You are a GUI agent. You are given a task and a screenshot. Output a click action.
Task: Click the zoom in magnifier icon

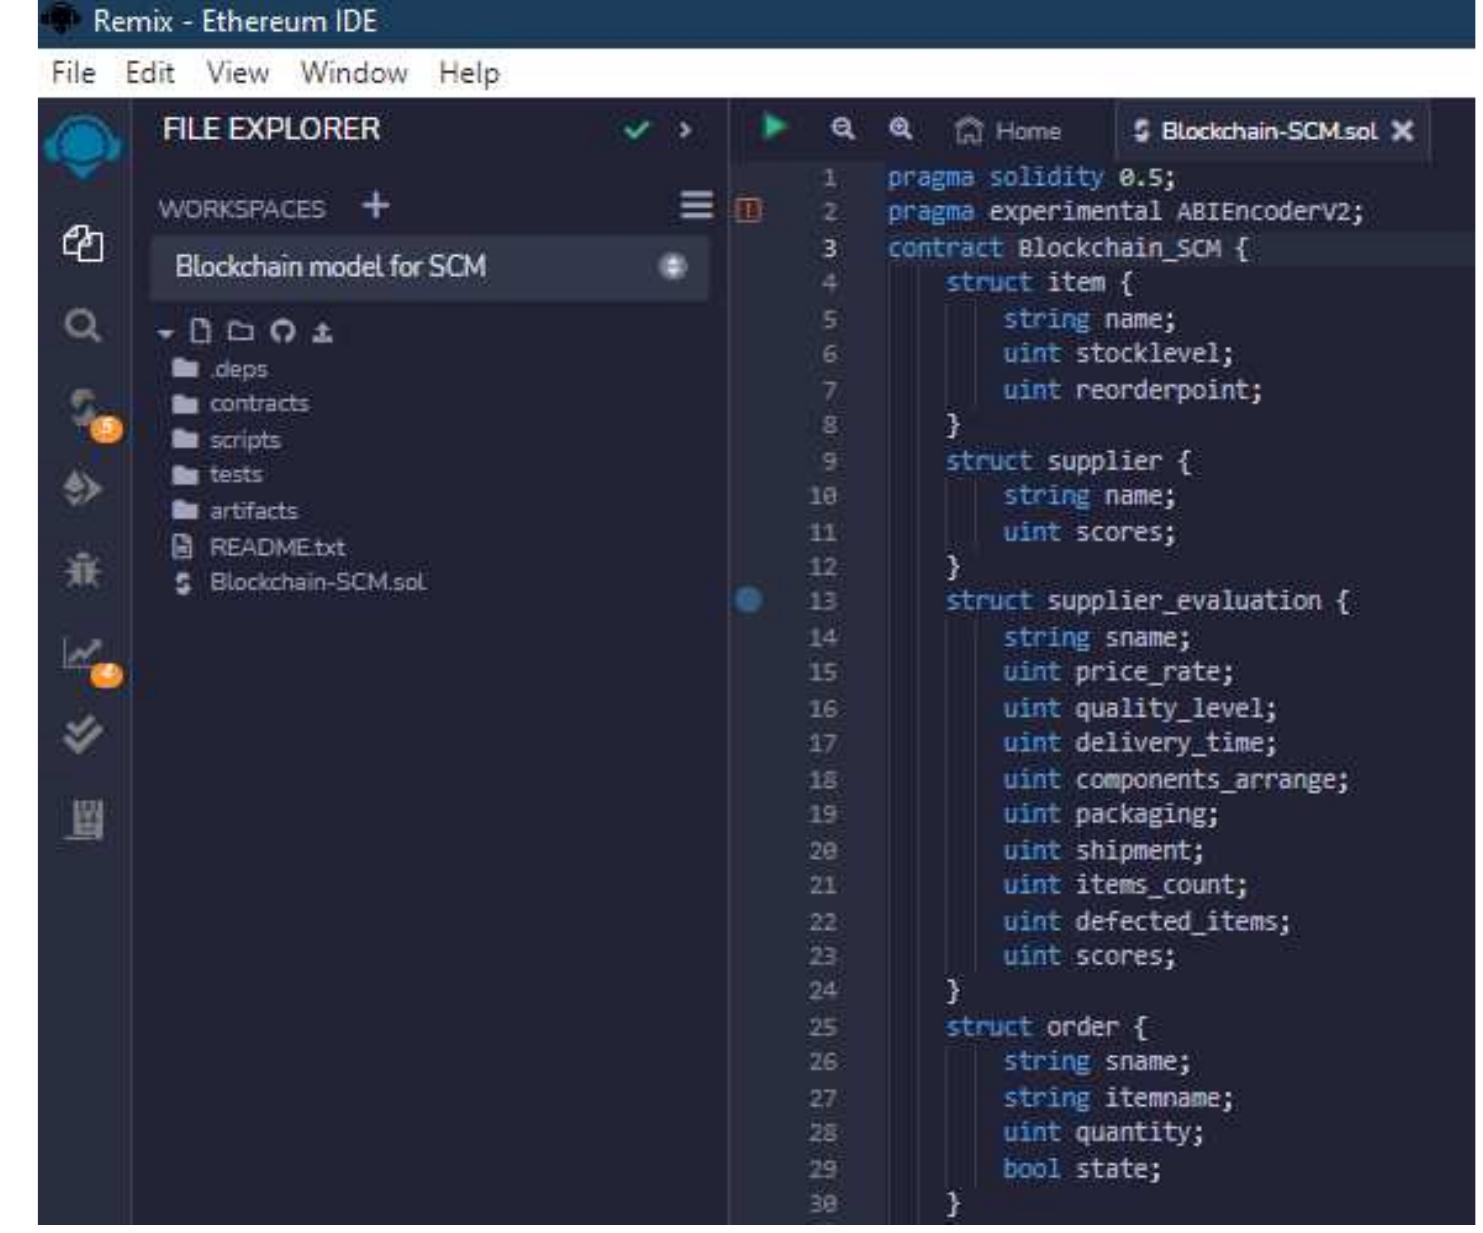(x=900, y=129)
